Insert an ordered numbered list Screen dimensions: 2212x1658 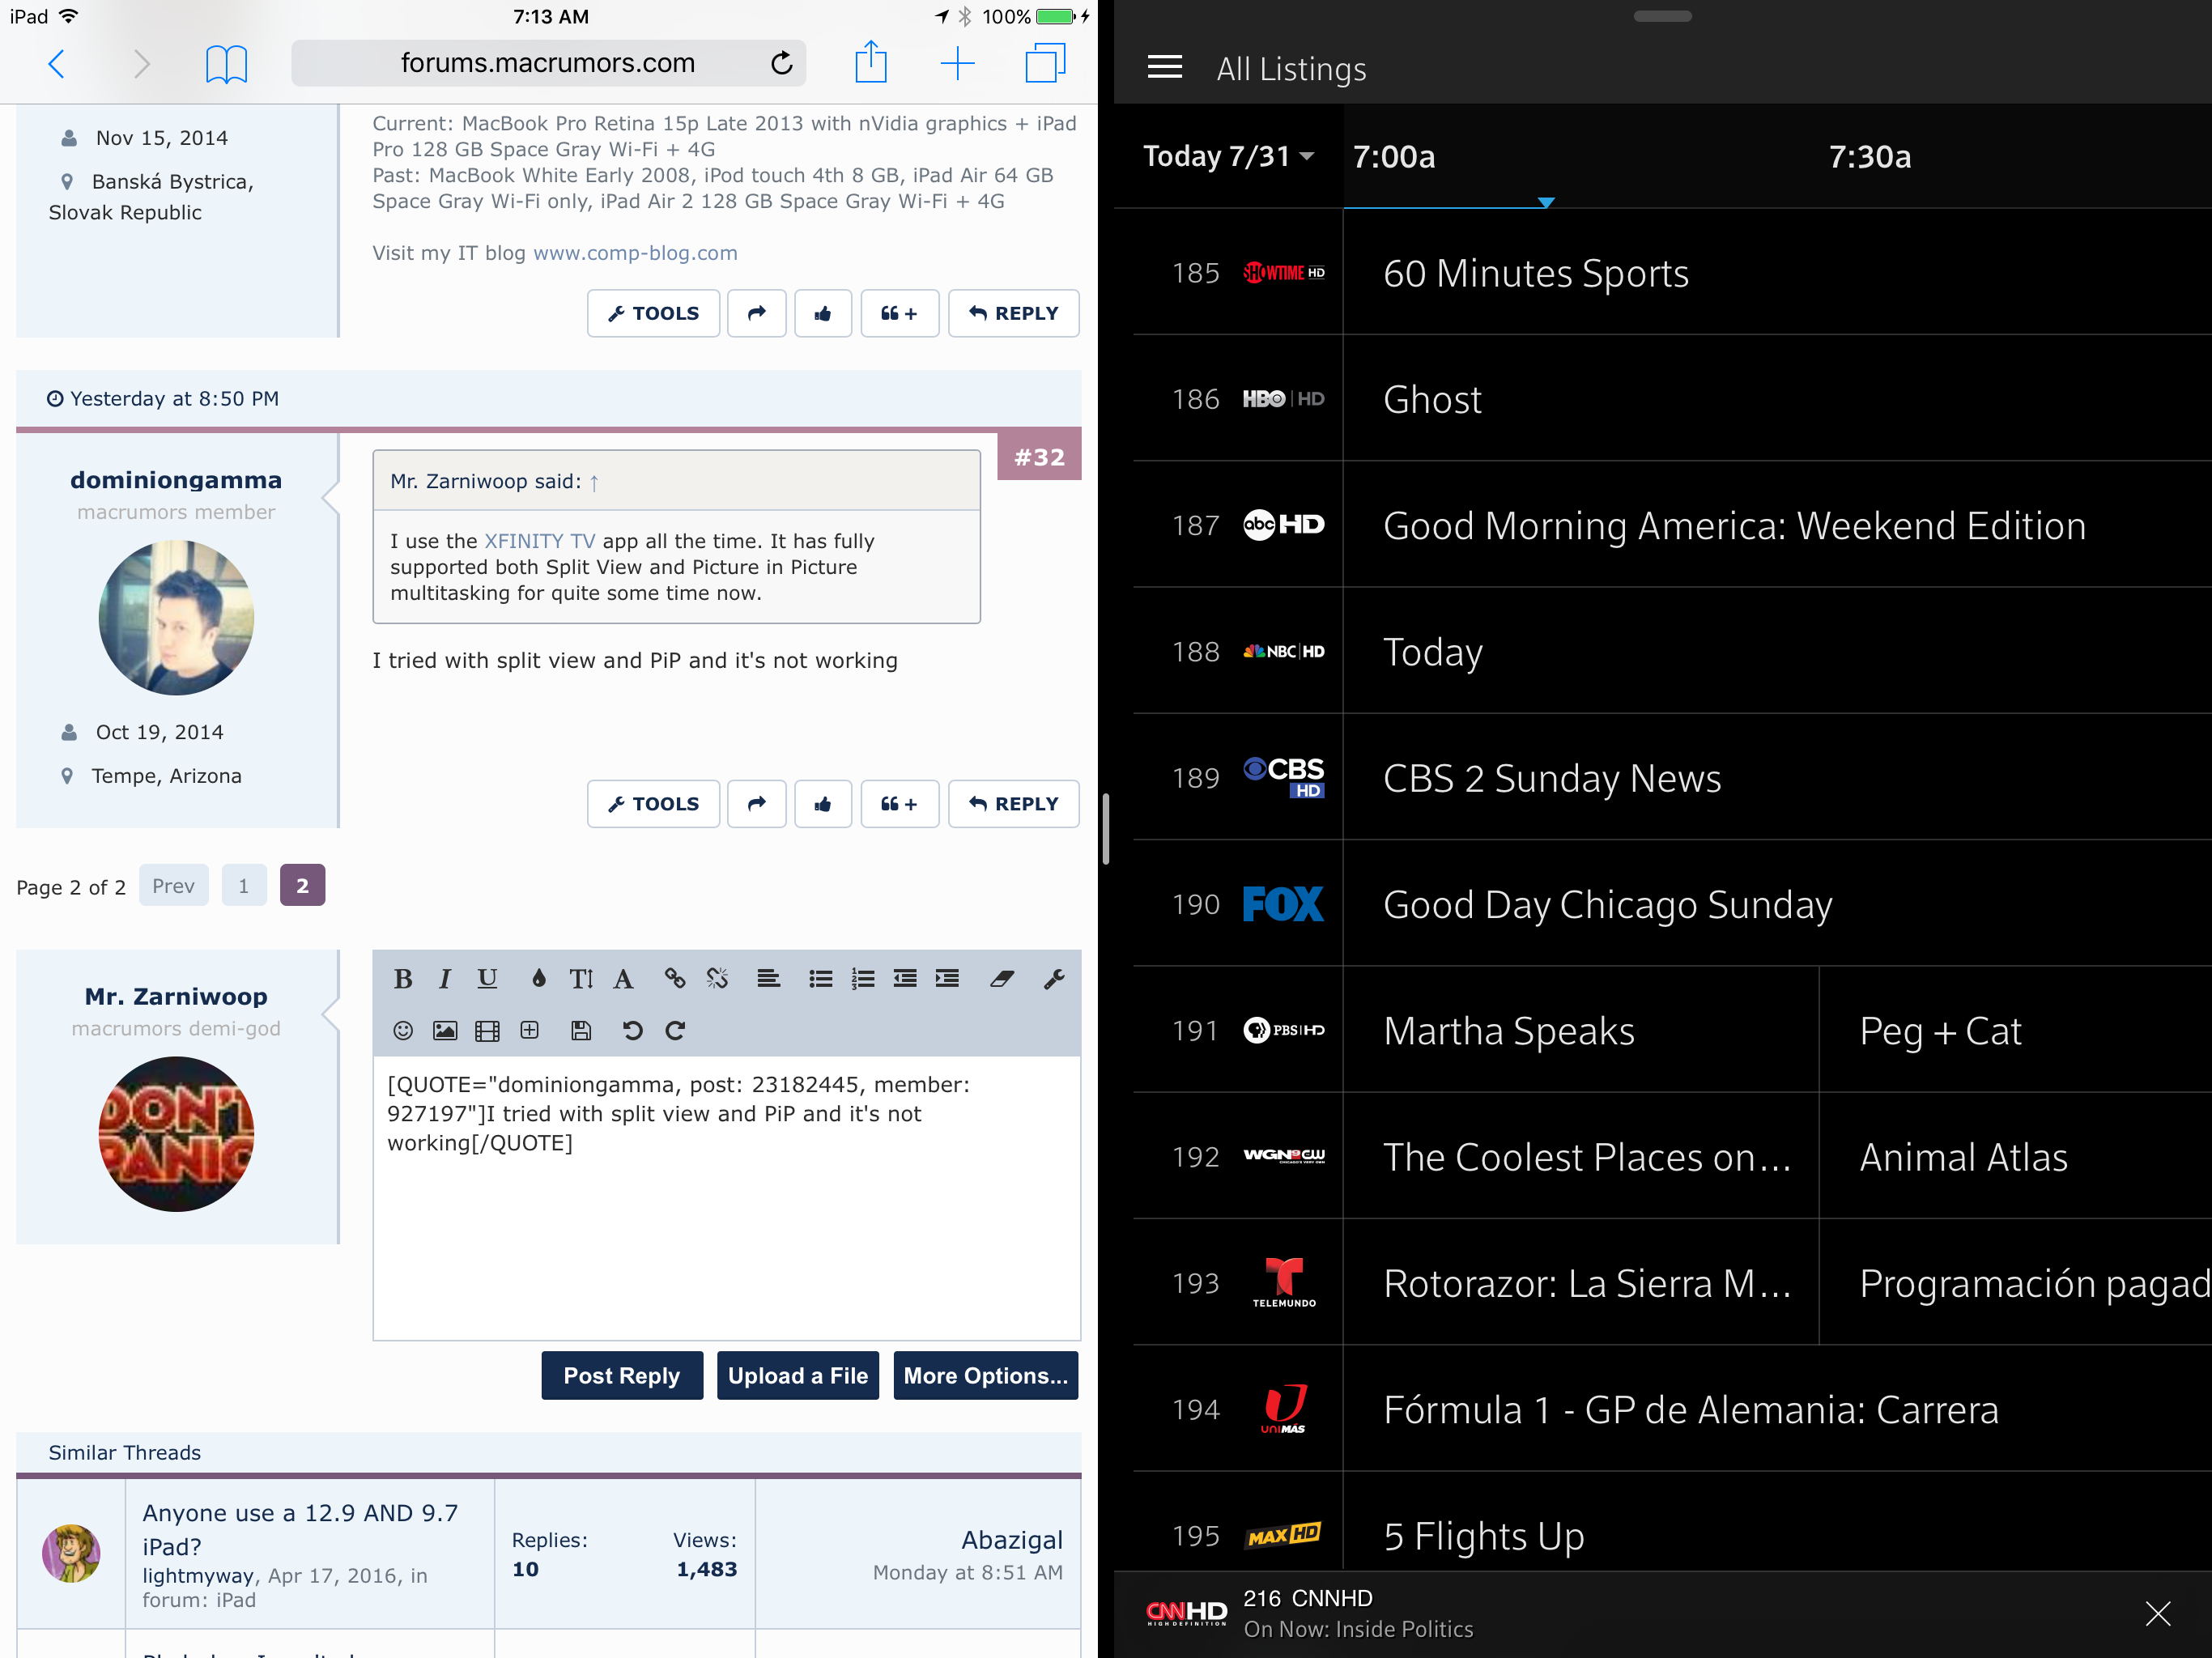coord(863,979)
